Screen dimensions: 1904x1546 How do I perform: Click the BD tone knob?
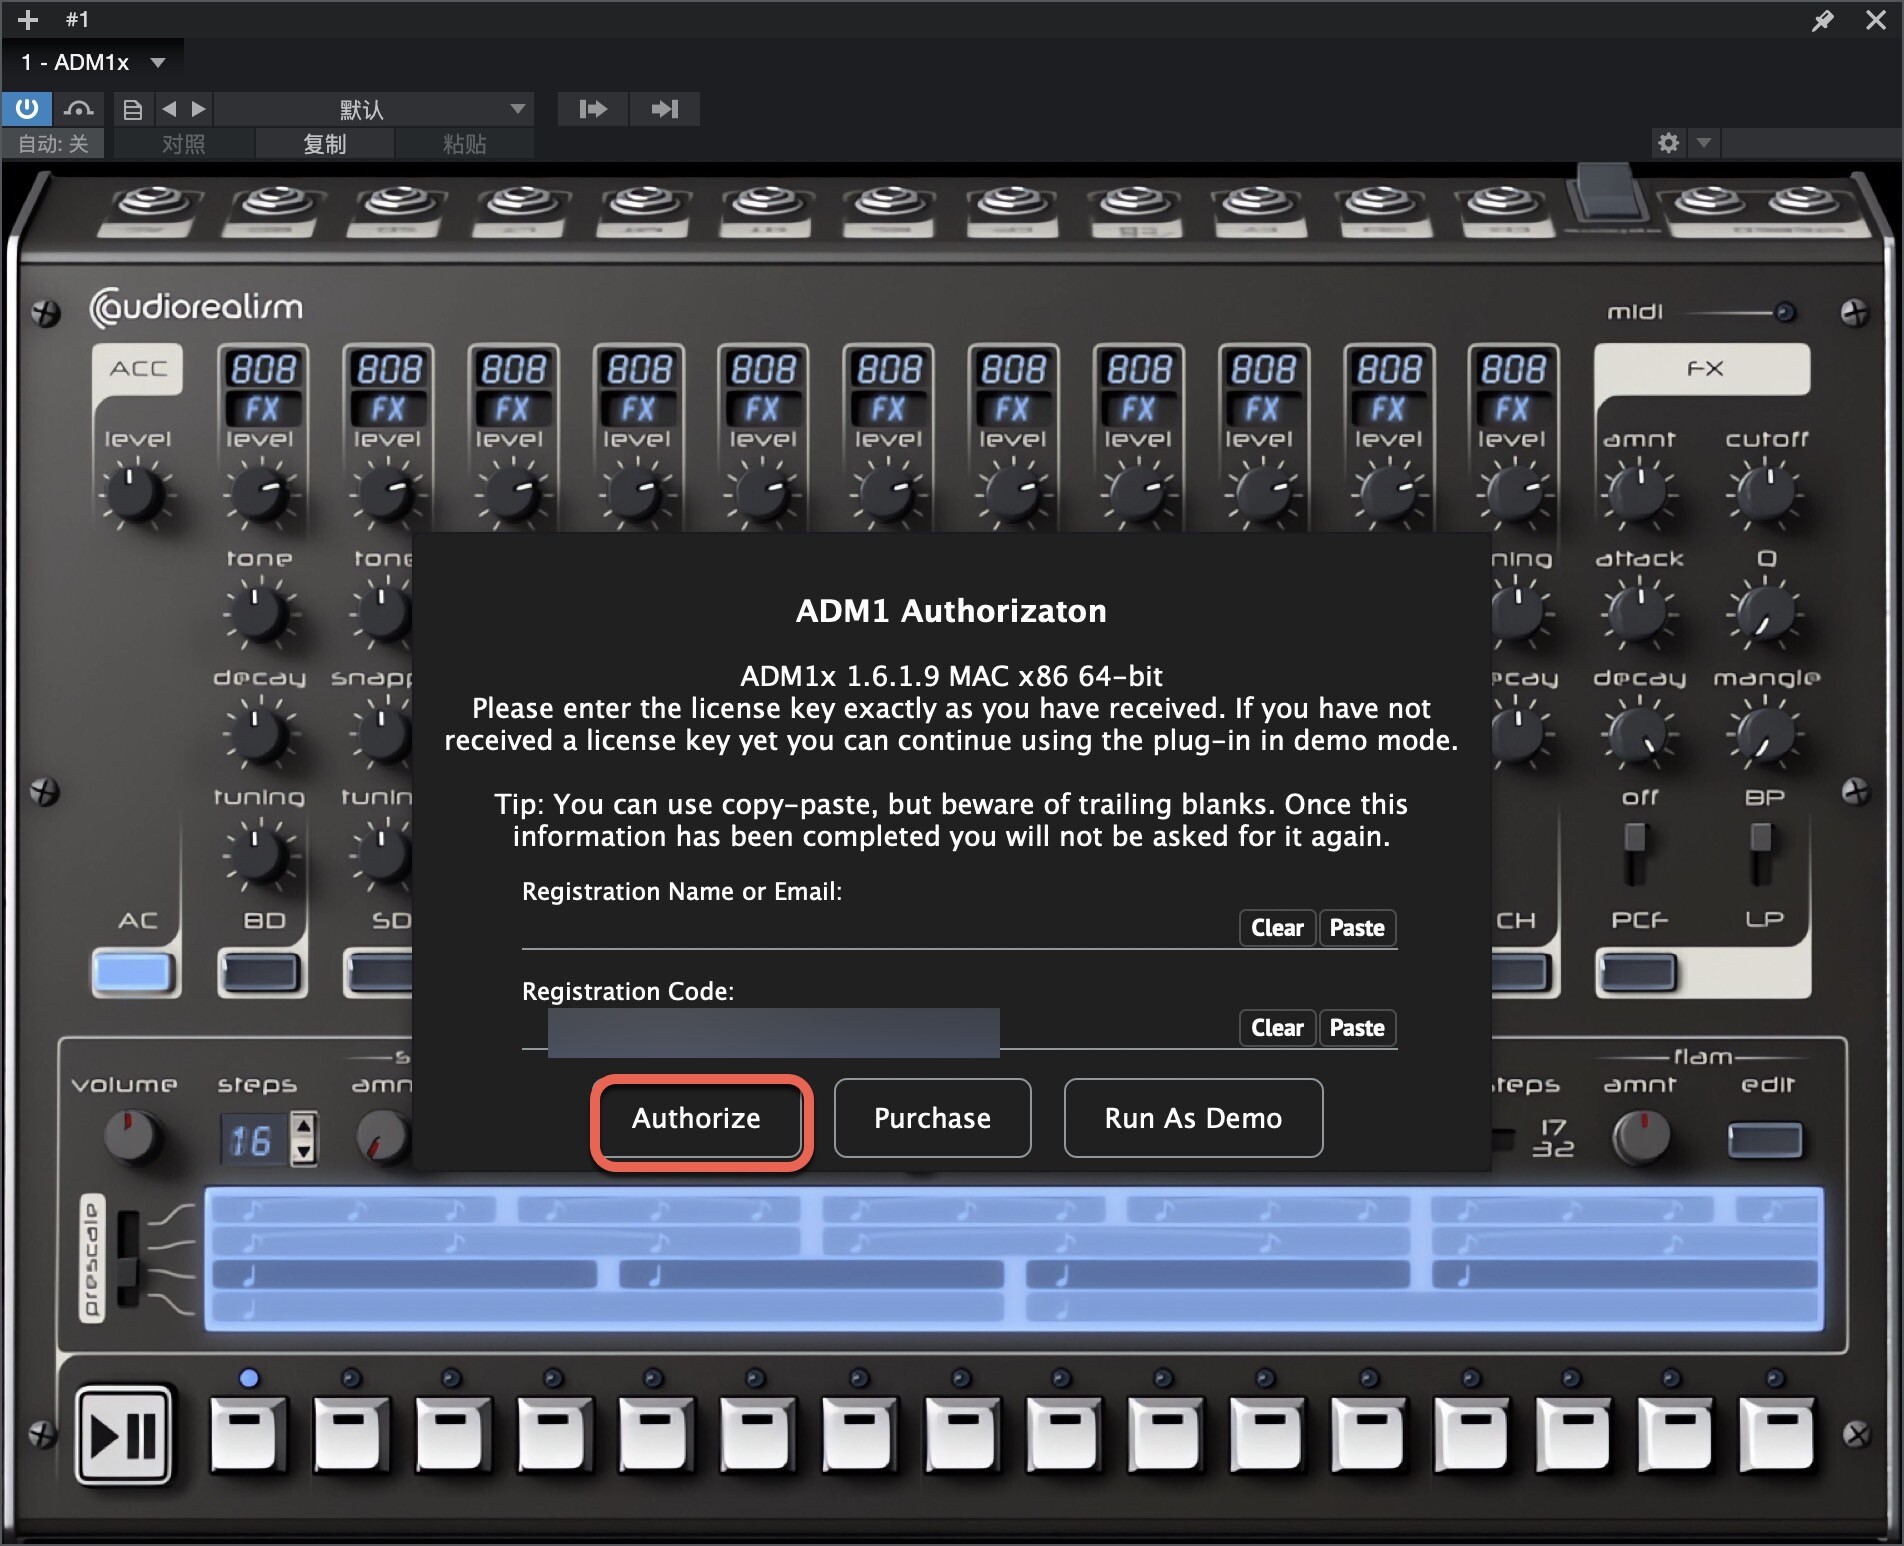pyautogui.click(x=259, y=613)
